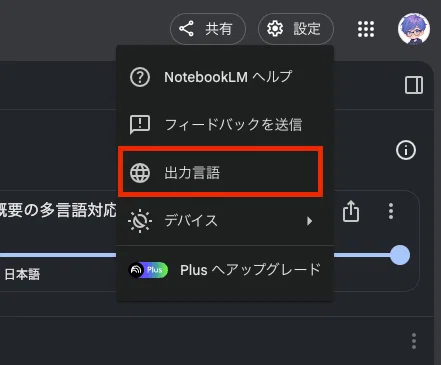Click the audio progress slider handle
The image size is (441, 365).
[400, 255]
